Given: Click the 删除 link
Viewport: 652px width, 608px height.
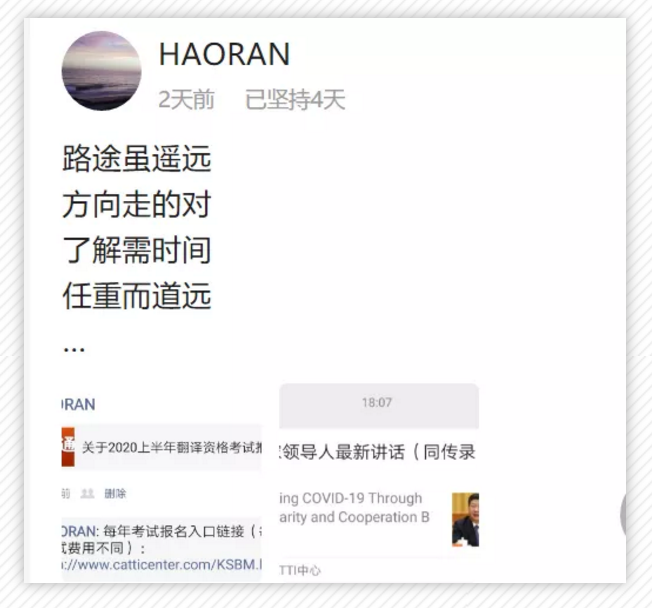Looking at the screenshot, I should point(115,494).
